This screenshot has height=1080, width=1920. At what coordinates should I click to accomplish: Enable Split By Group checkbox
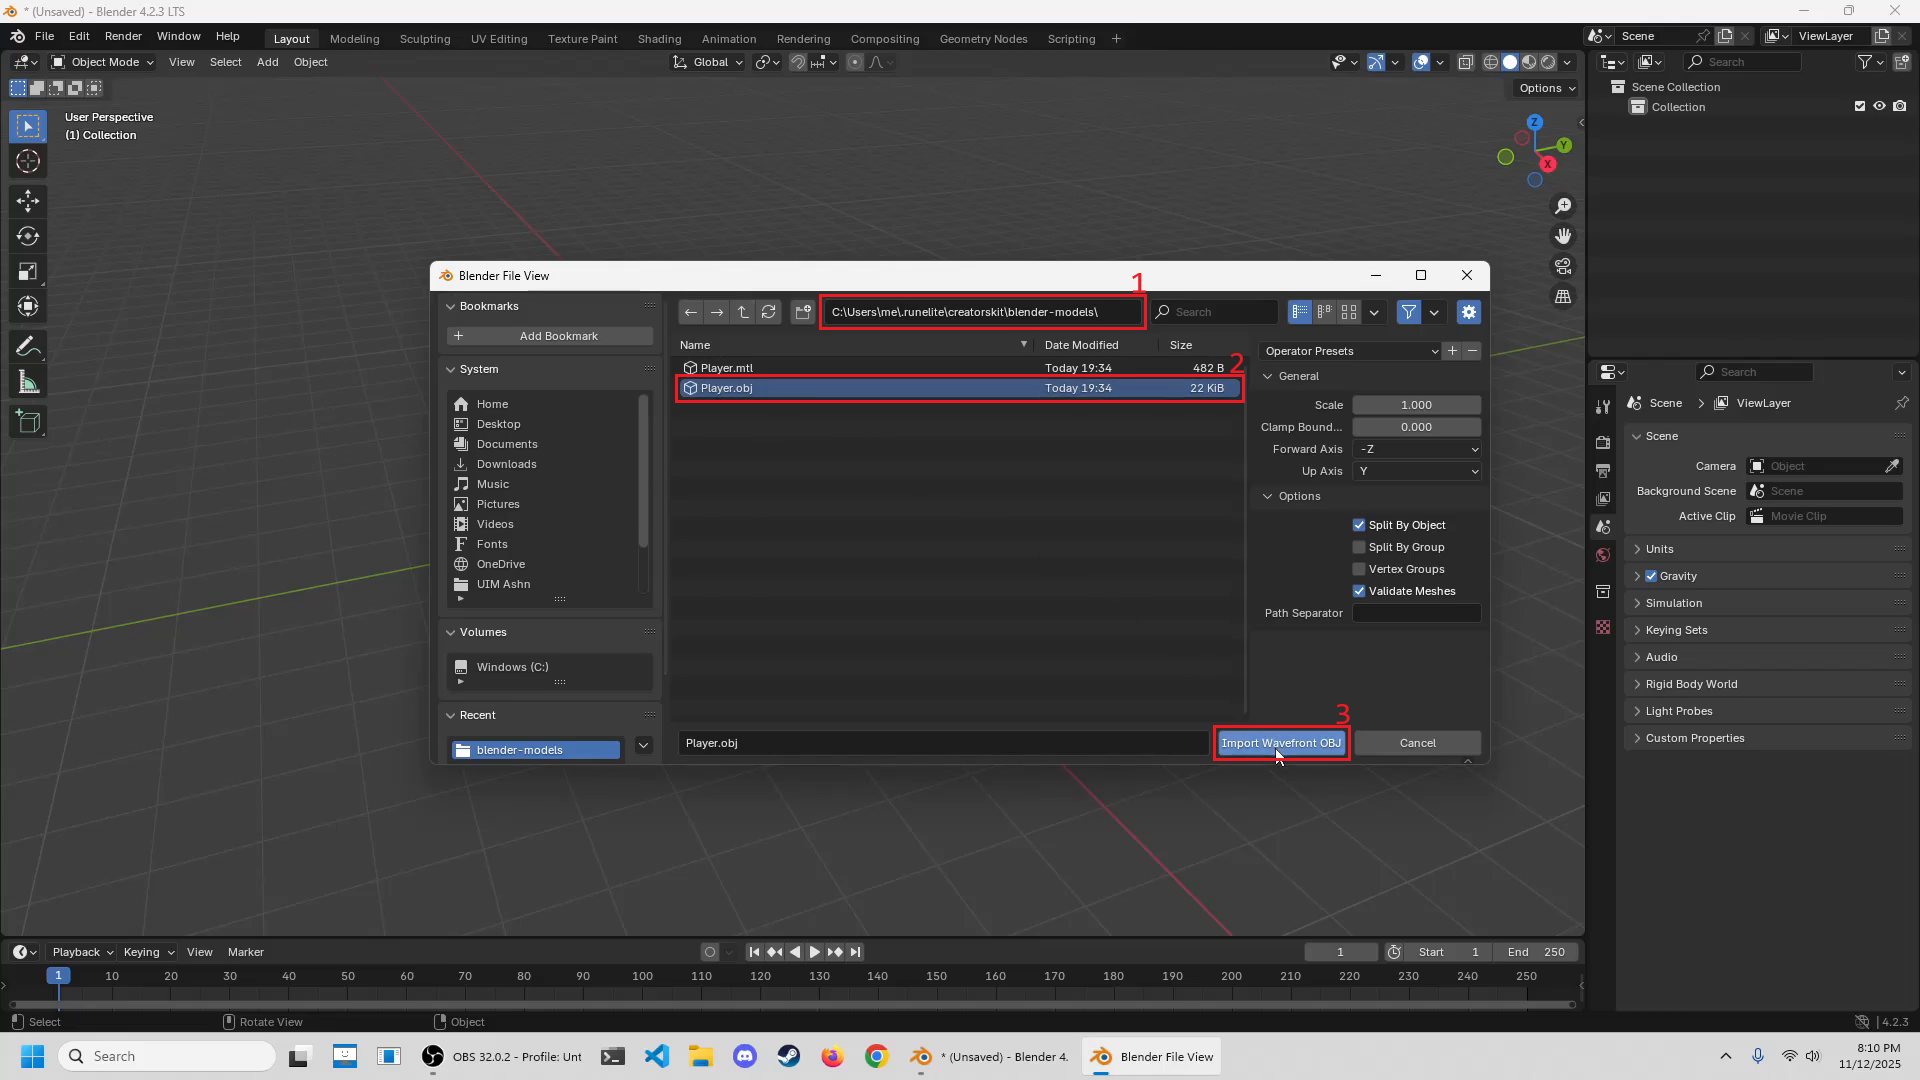click(1359, 547)
